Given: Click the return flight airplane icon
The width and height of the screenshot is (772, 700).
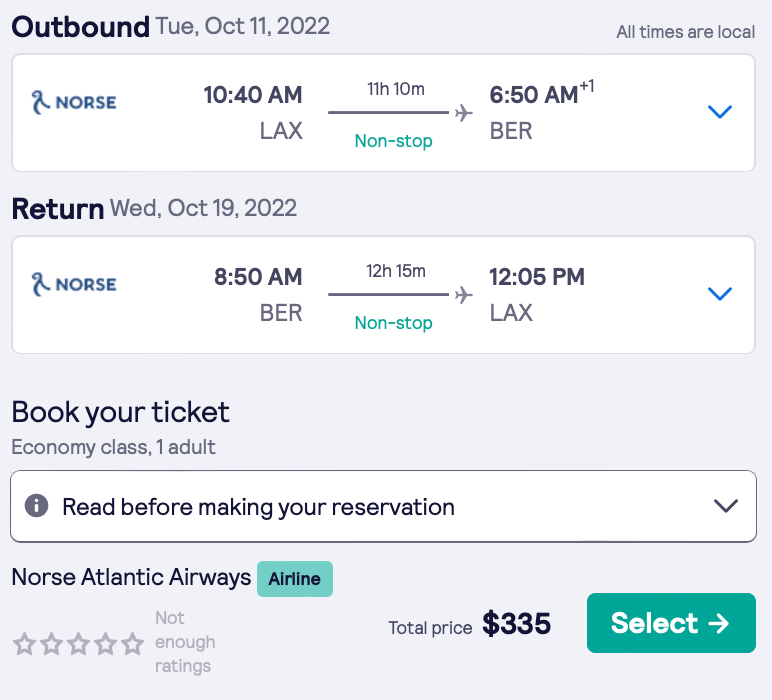Looking at the screenshot, I should (463, 295).
